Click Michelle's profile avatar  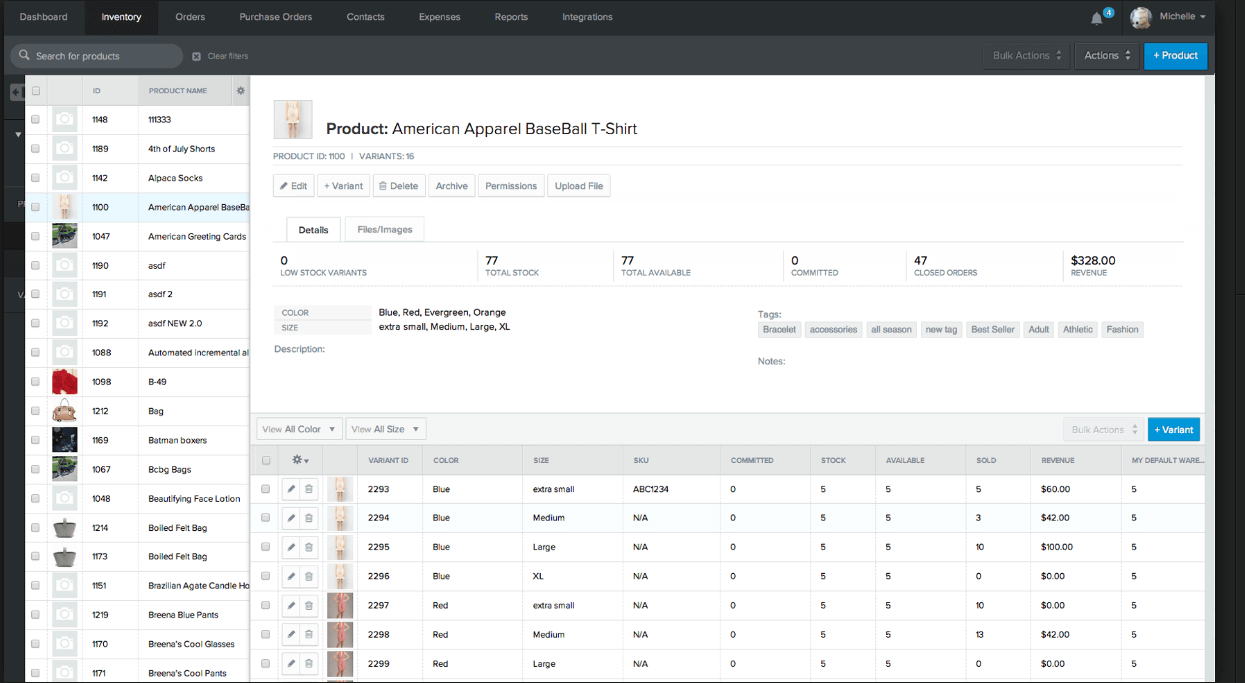coord(1142,18)
